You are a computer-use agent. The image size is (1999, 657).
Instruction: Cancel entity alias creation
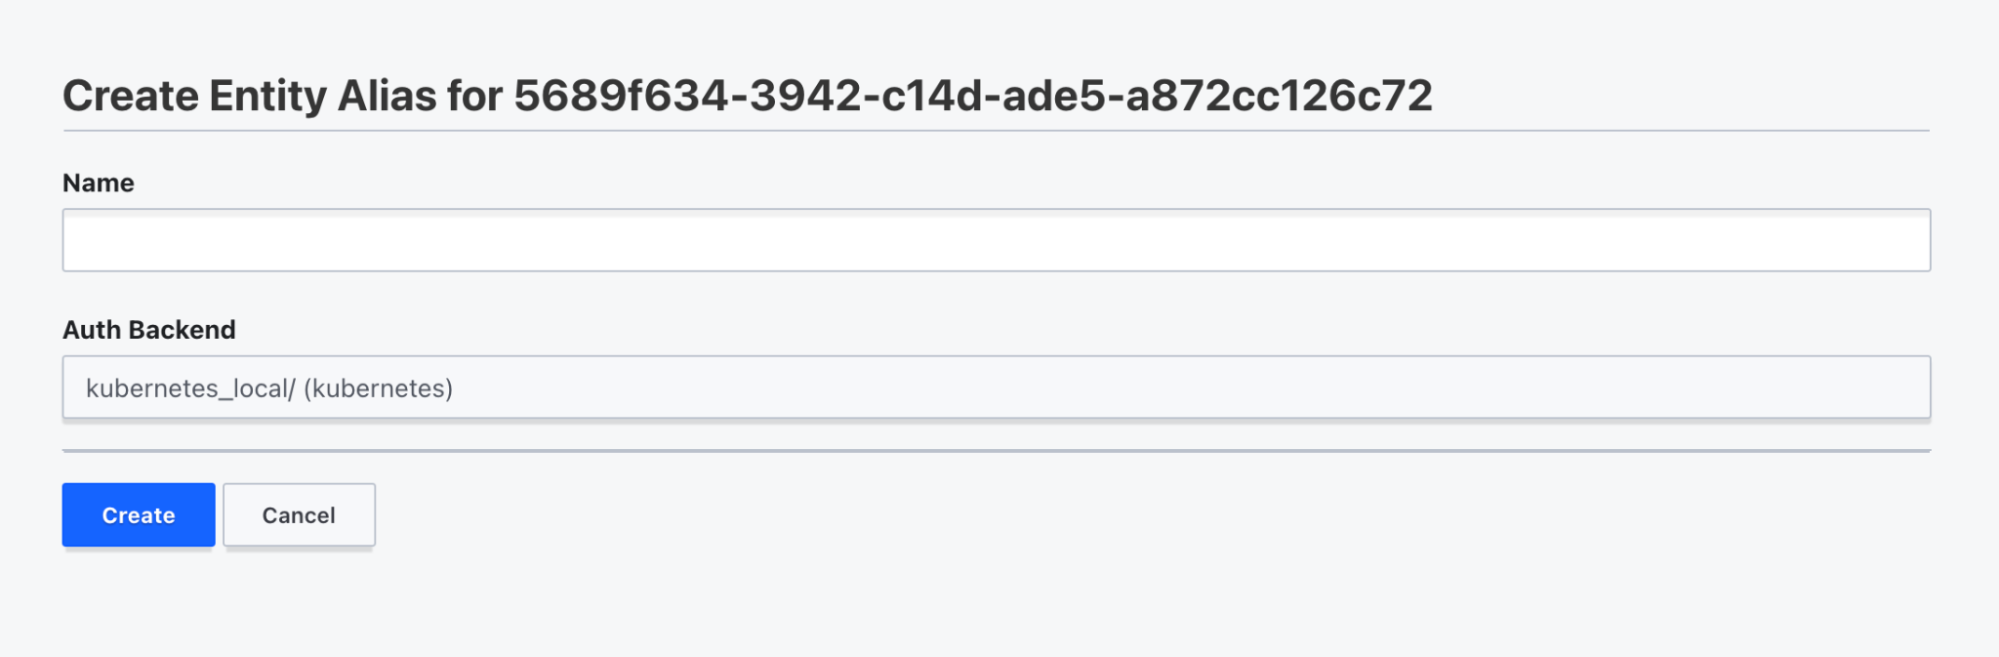298,515
